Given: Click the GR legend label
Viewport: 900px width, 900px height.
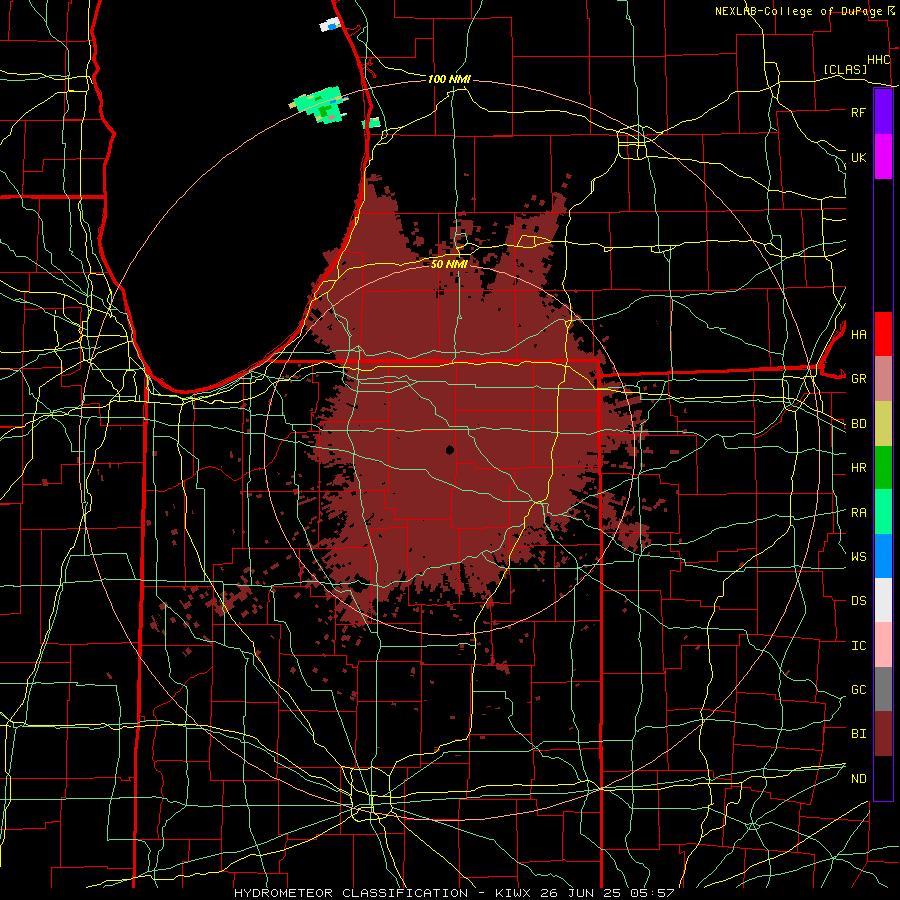Looking at the screenshot, I should click(x=858, y=379).
